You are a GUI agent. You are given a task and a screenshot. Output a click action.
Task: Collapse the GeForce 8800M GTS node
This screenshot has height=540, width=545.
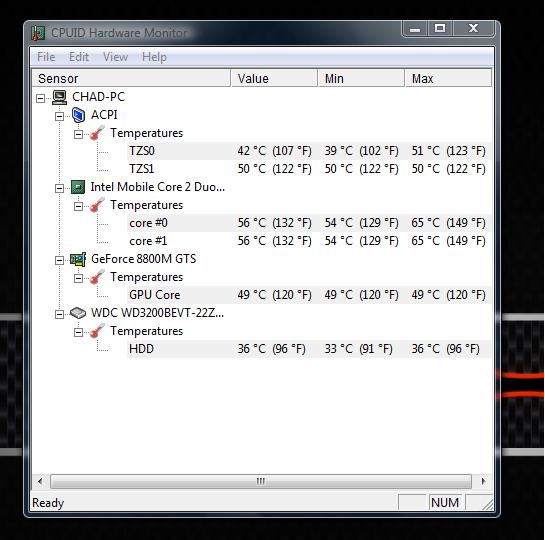point(59,260)
